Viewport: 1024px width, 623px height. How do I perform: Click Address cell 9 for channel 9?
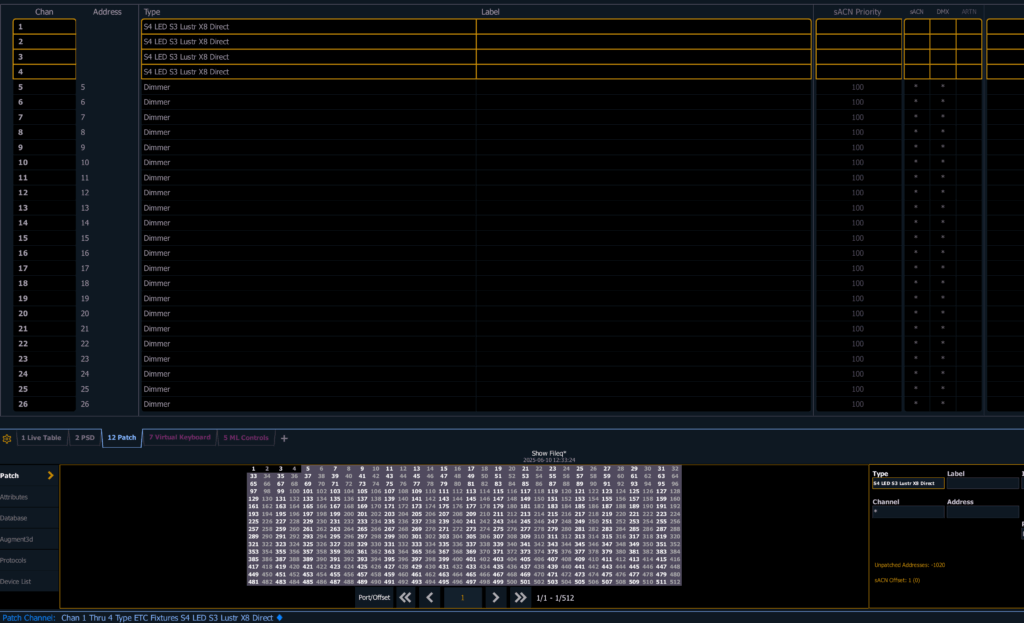[107, 148]
